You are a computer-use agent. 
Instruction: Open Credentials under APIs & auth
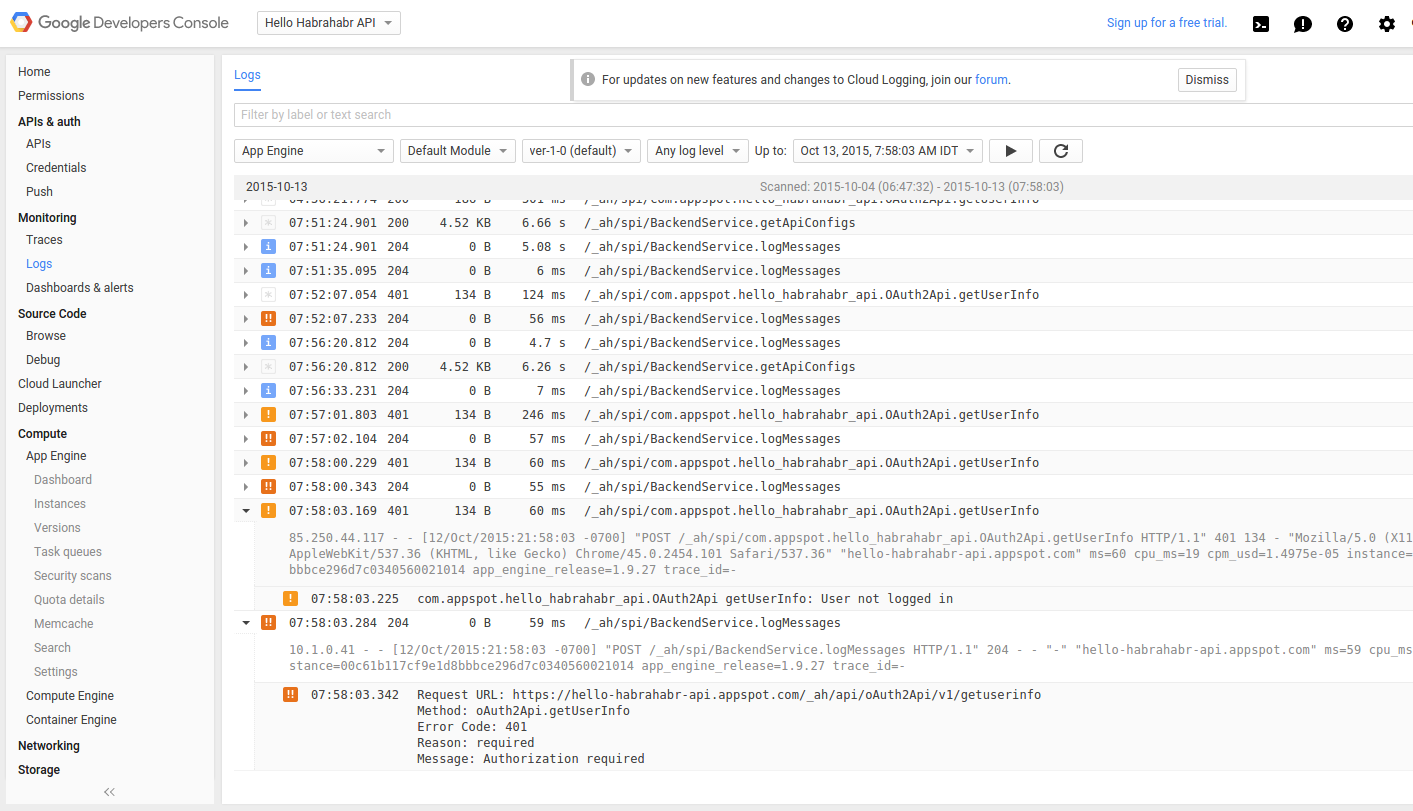[56, 168]
